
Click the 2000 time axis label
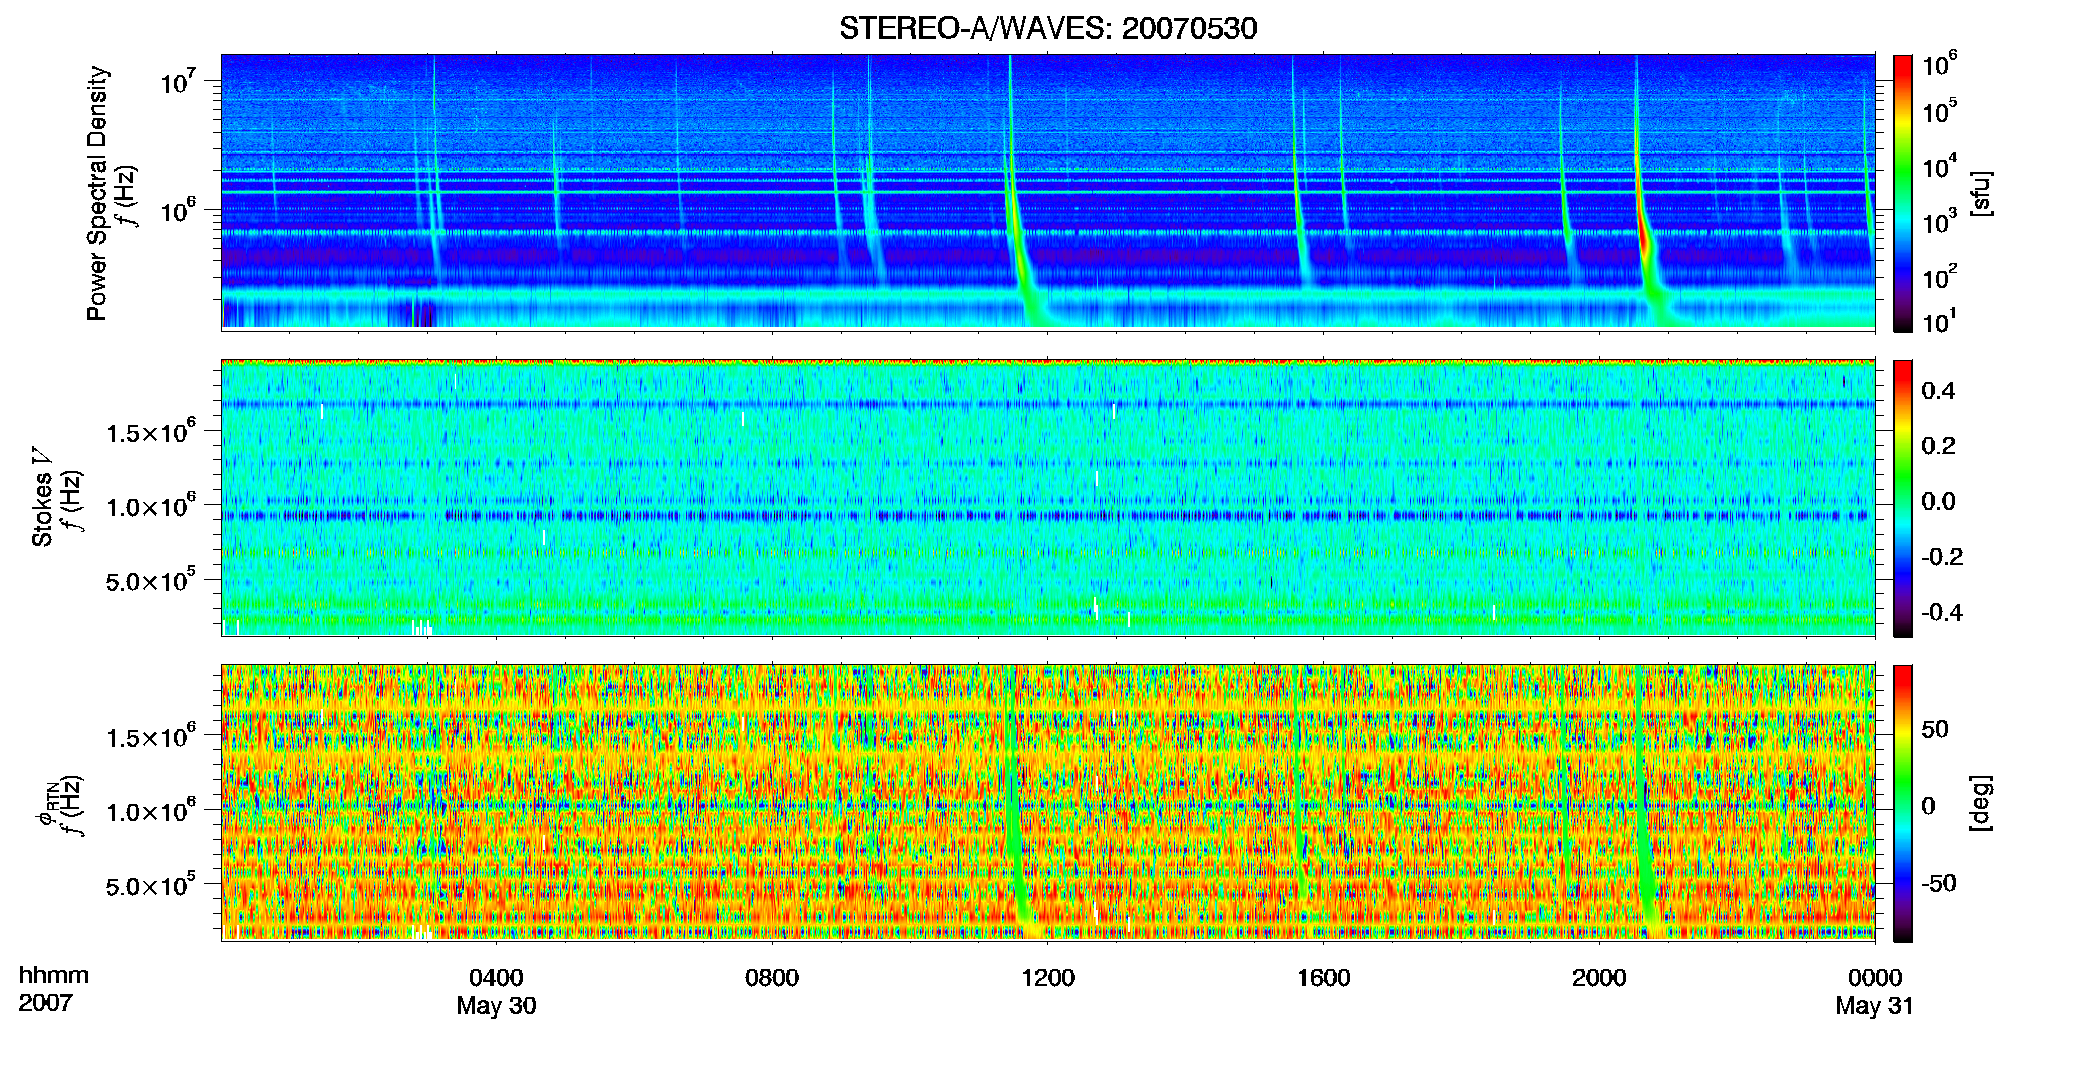tap(1599, 977)
